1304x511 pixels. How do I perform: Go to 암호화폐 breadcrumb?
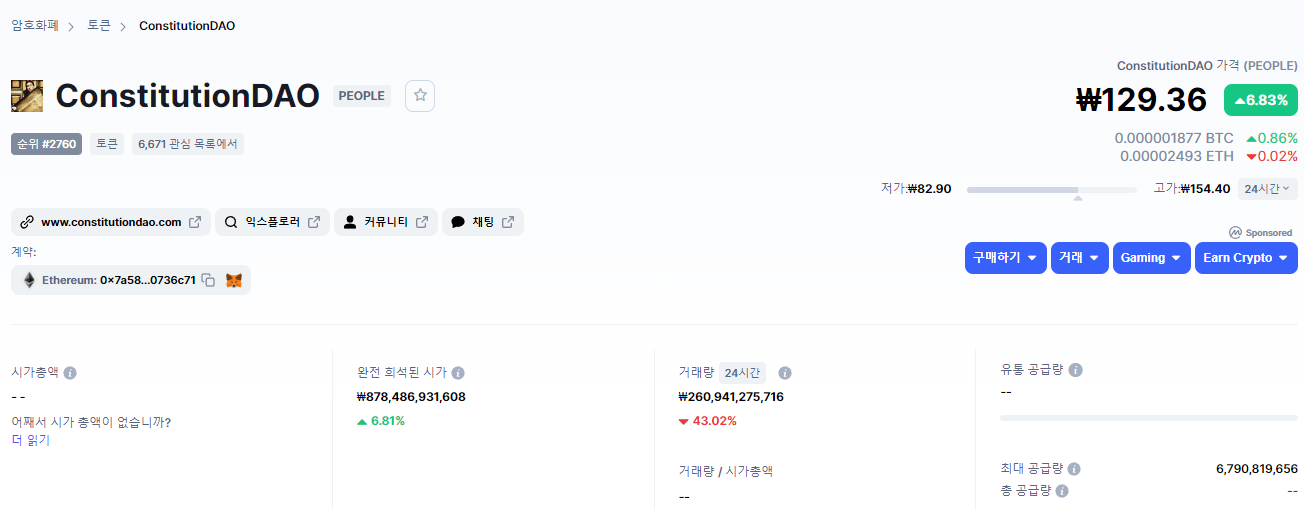coord(35,26)
